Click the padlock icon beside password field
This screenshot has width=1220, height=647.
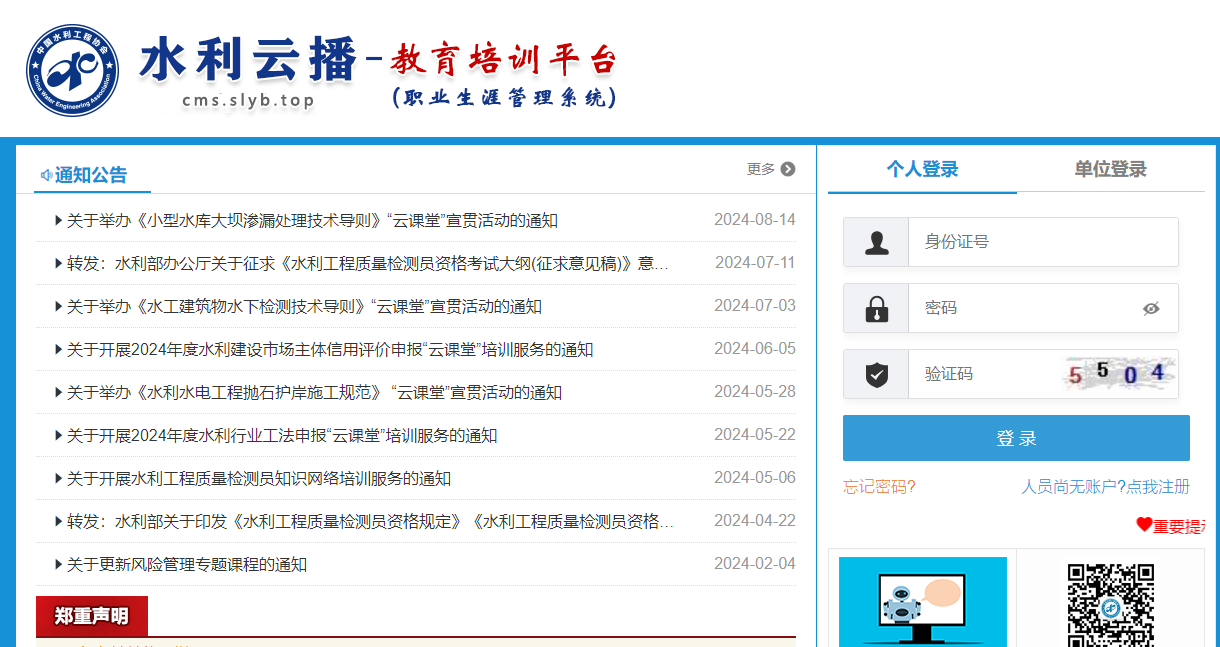click(x=876, y=308)
